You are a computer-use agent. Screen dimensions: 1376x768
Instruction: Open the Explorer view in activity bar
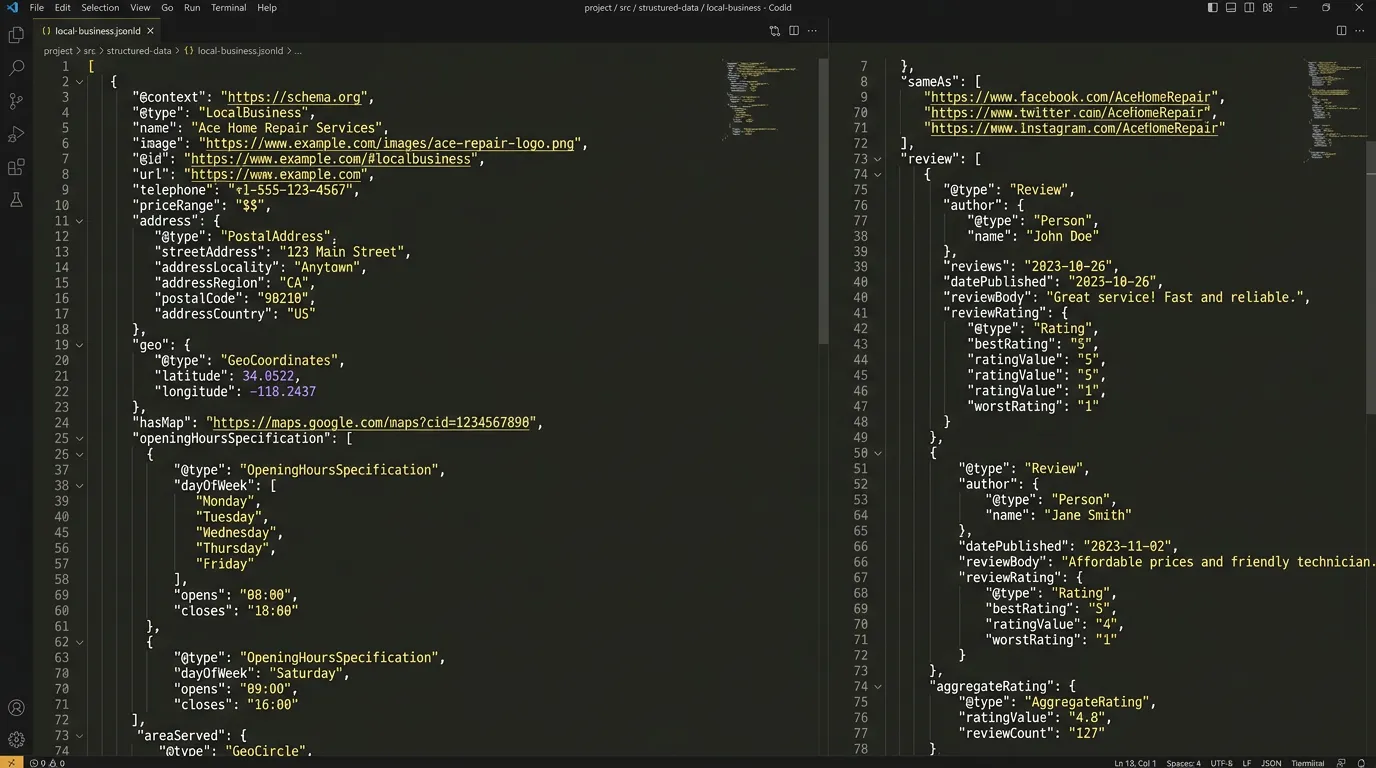tap(16, 35)
